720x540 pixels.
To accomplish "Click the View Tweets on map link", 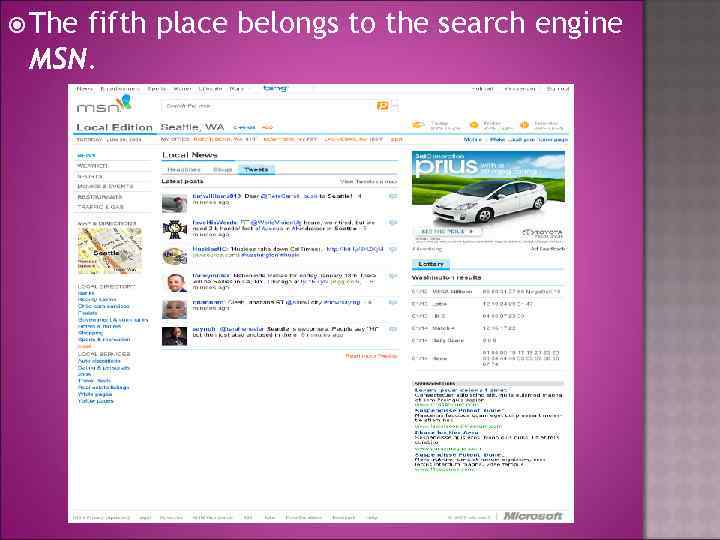I will pos(368,181).
